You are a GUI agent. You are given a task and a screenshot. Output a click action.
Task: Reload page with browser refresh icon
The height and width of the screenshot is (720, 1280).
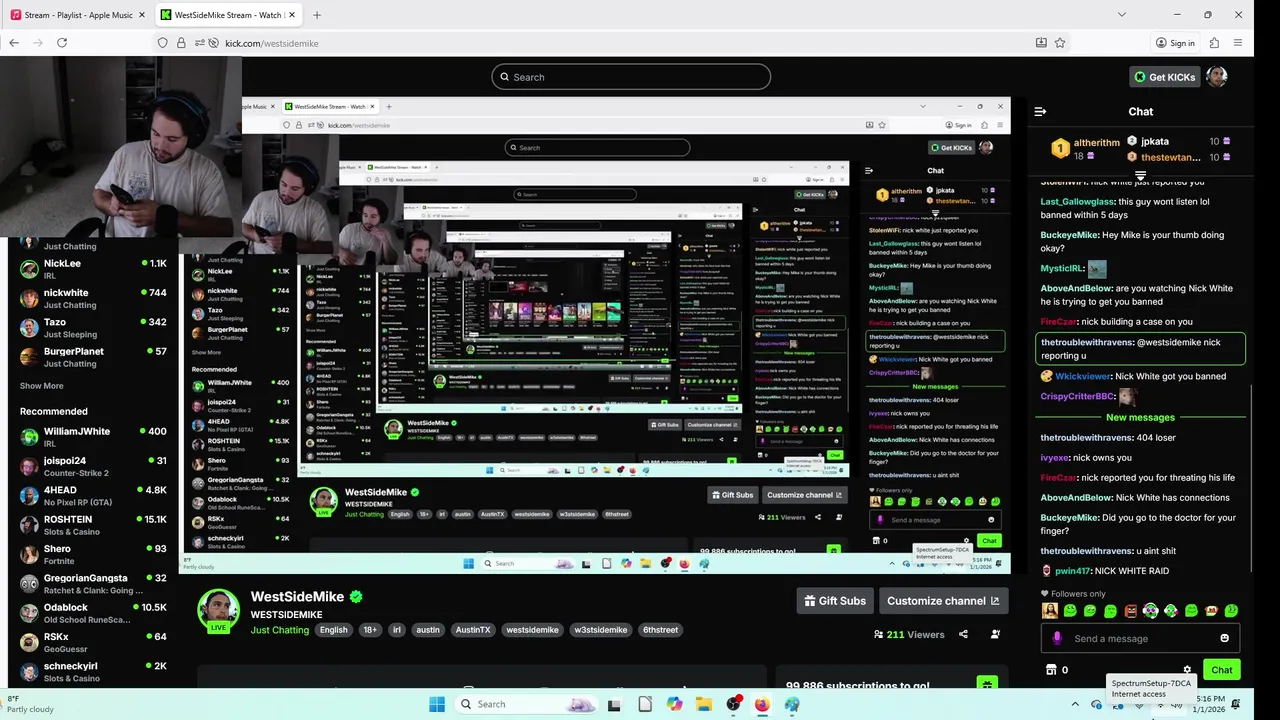click(62, 43)
